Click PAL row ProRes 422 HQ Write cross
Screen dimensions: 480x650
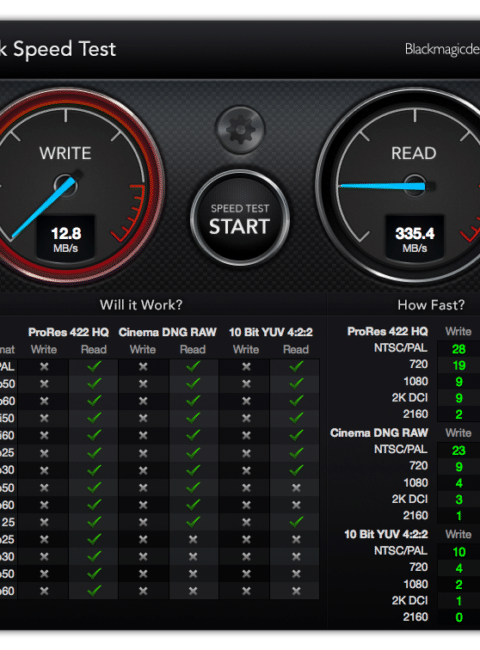(x=44, y=367)
